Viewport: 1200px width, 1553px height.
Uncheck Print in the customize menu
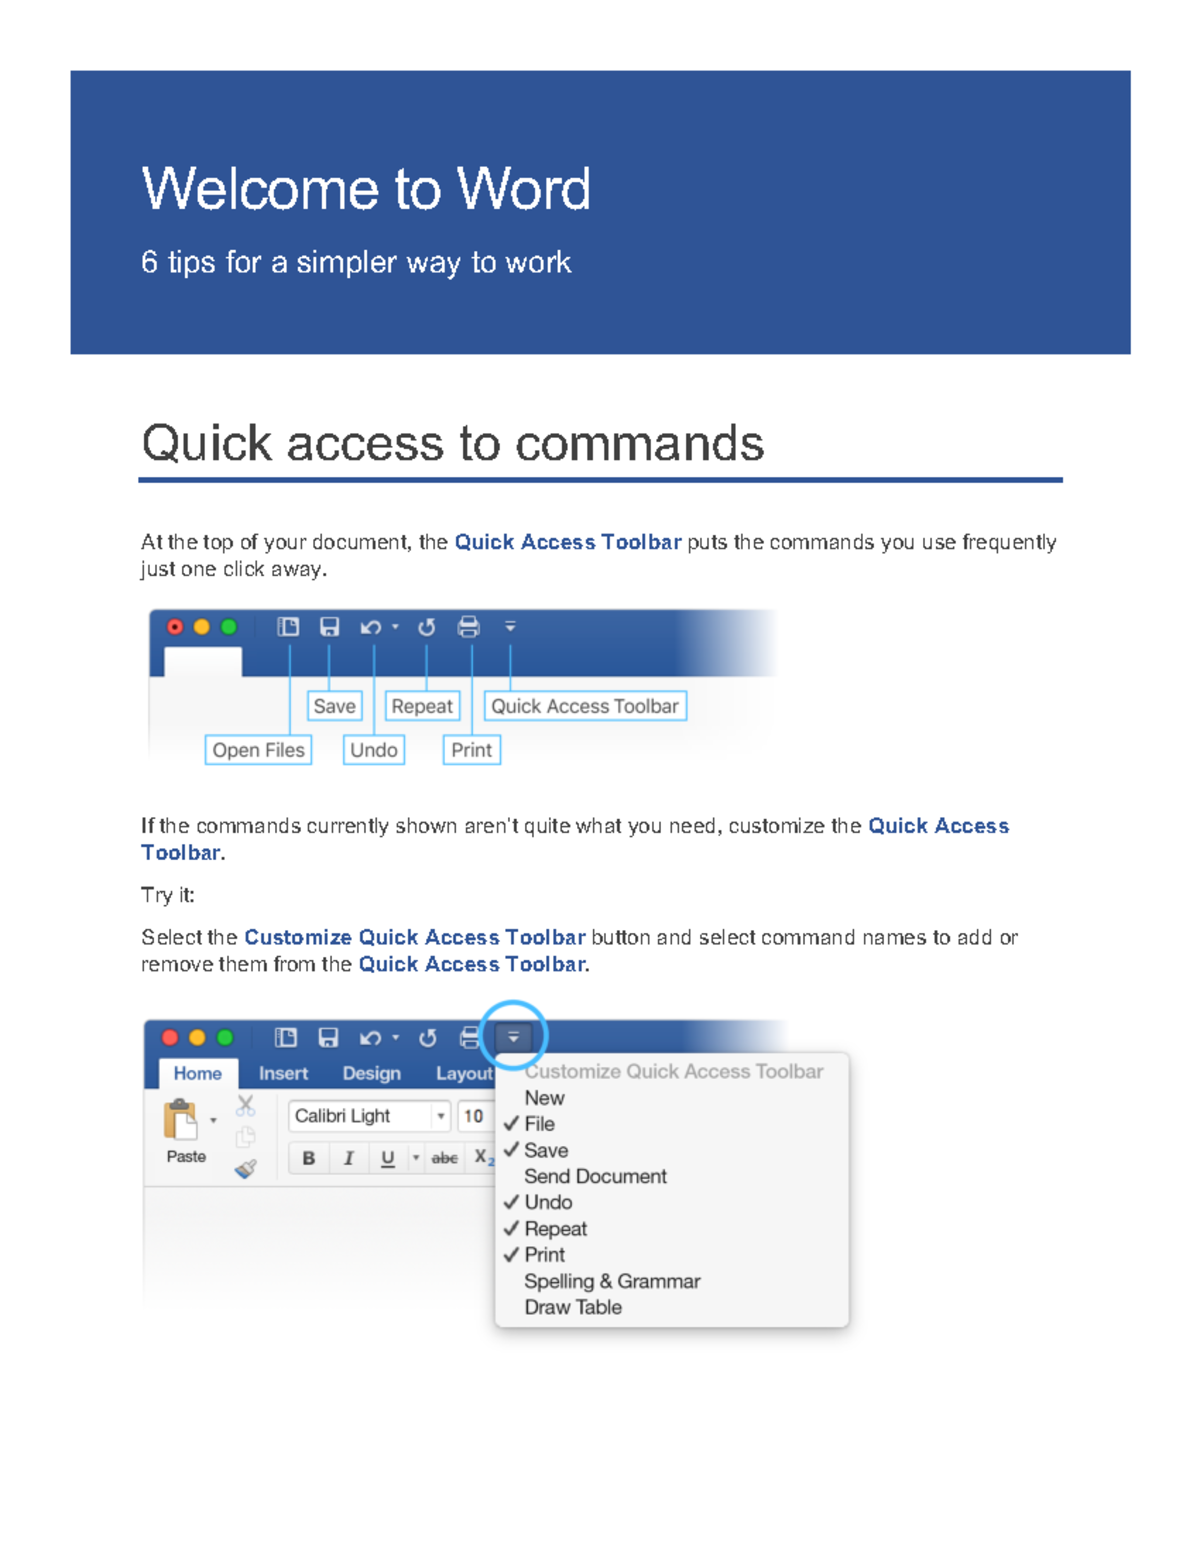point(545,1254)
